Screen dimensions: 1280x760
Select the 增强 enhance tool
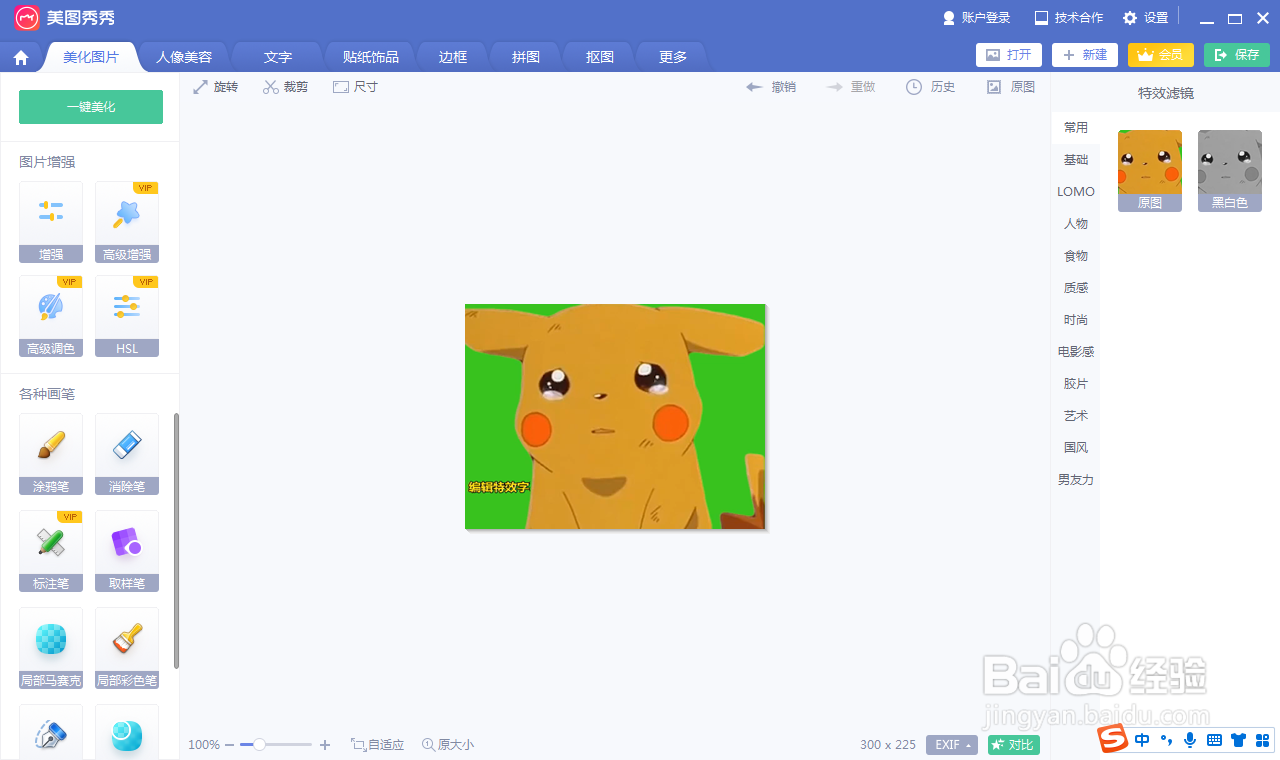[x=51, y=222]
